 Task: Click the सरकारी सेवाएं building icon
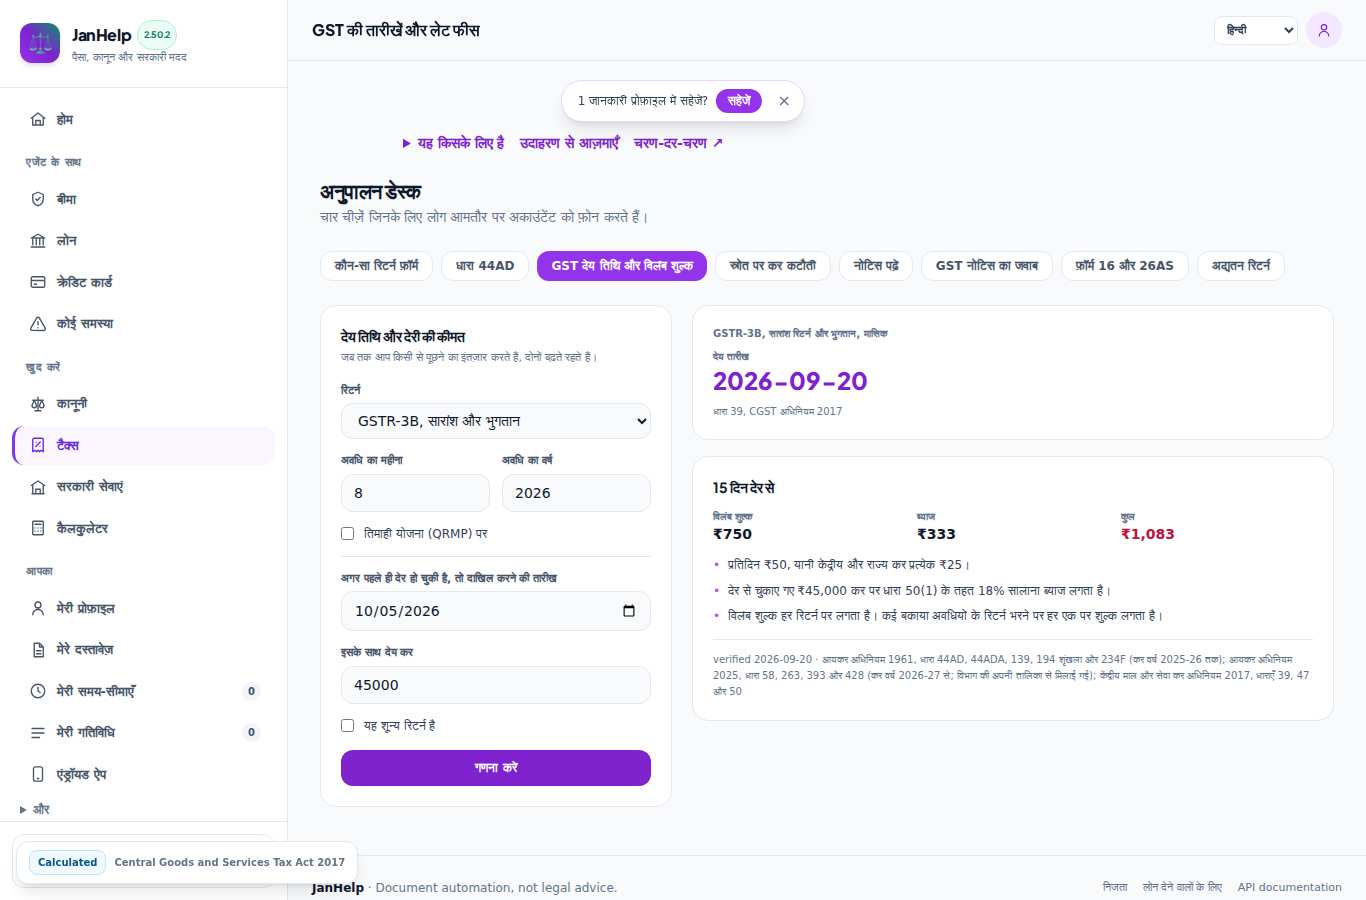point(38,487)
